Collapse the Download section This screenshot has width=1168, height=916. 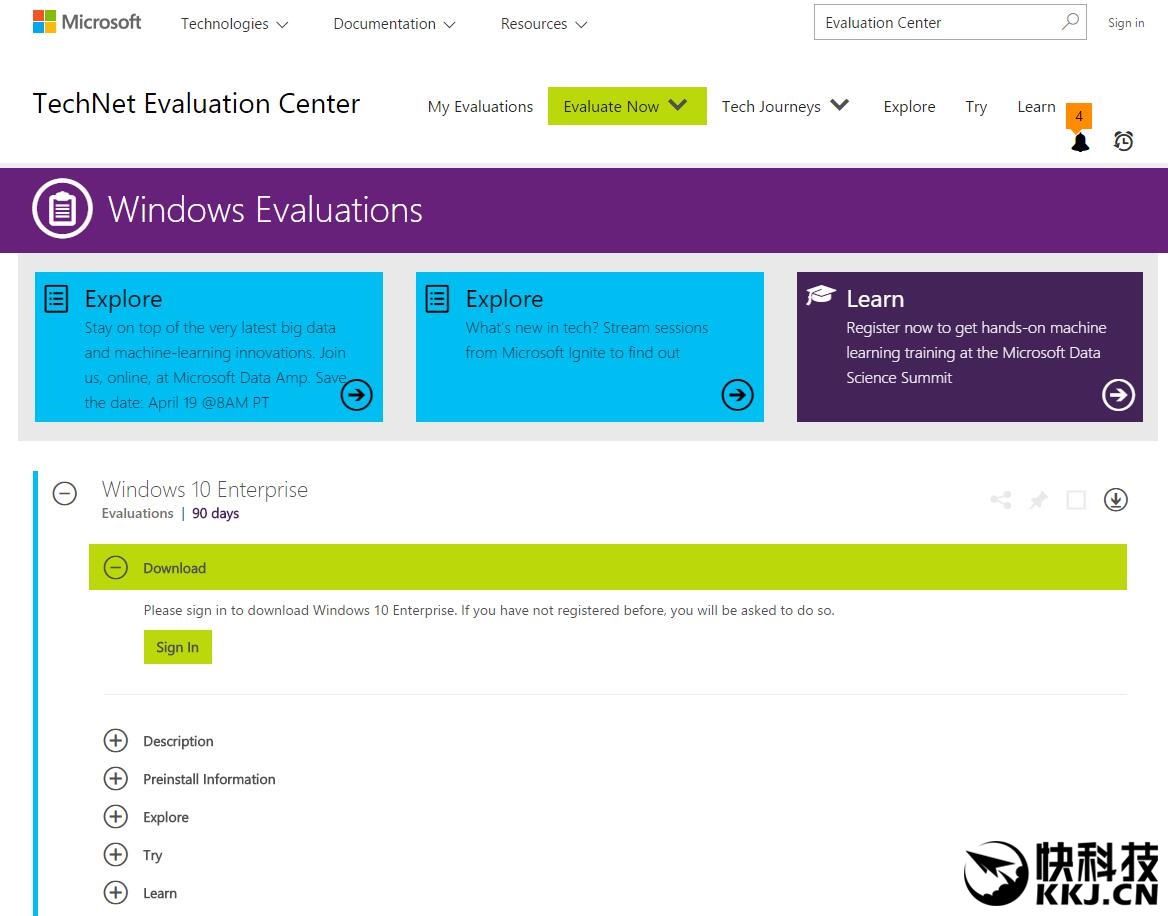point(115,567)
